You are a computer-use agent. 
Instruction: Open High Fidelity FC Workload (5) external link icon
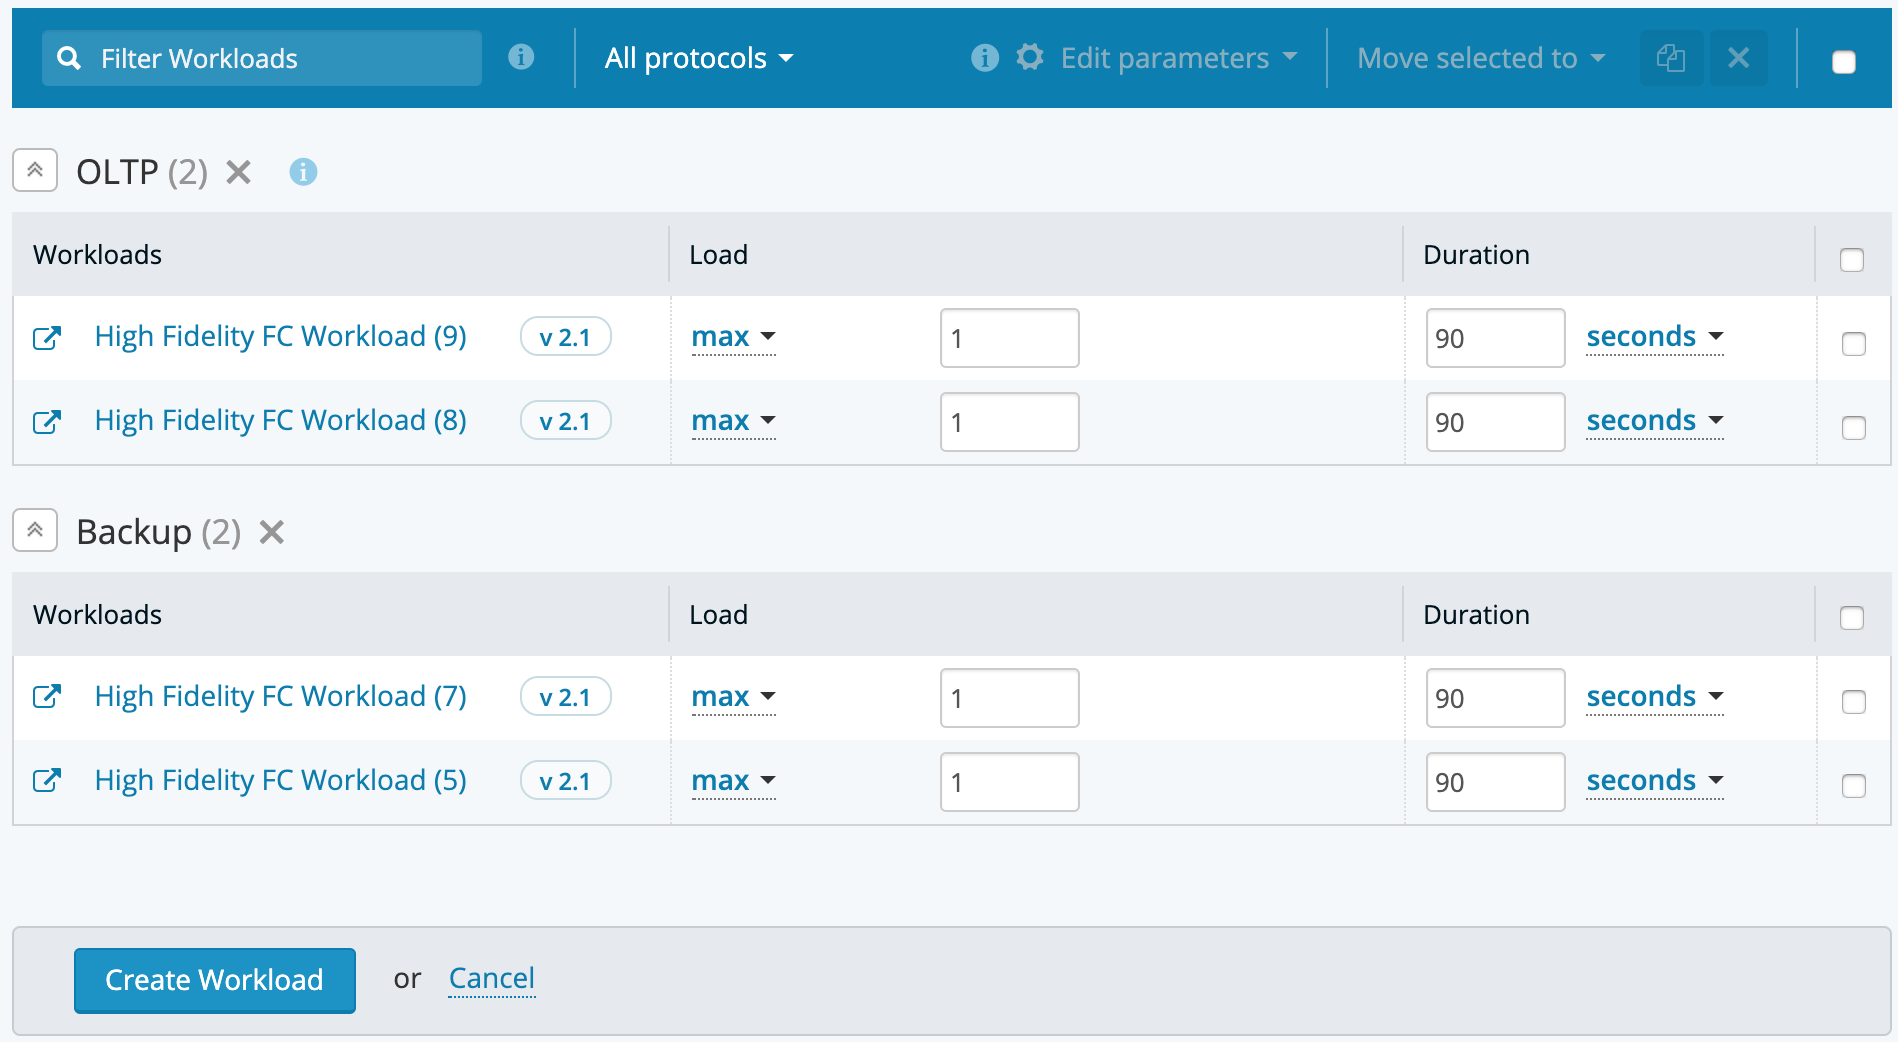coord(47,780)
